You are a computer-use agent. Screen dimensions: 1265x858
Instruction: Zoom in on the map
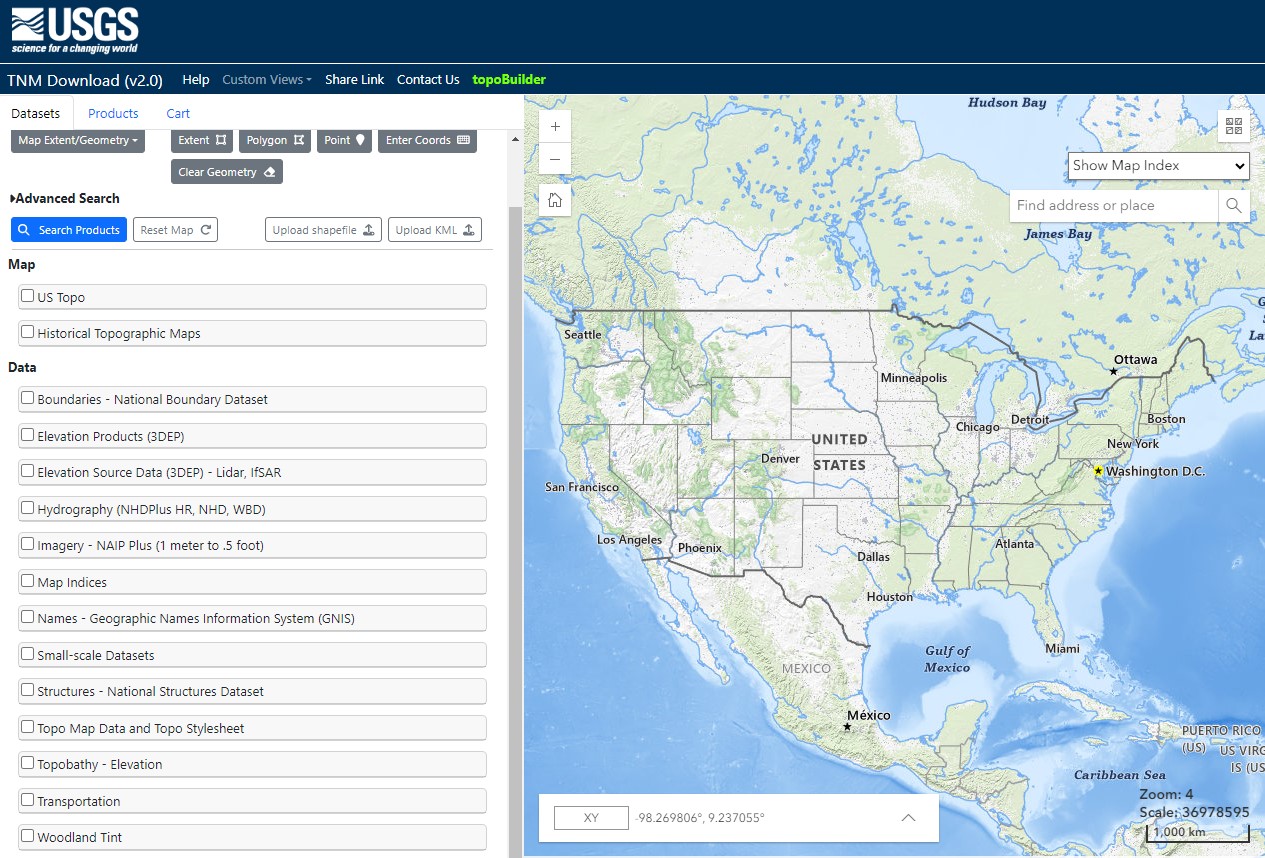555,127
